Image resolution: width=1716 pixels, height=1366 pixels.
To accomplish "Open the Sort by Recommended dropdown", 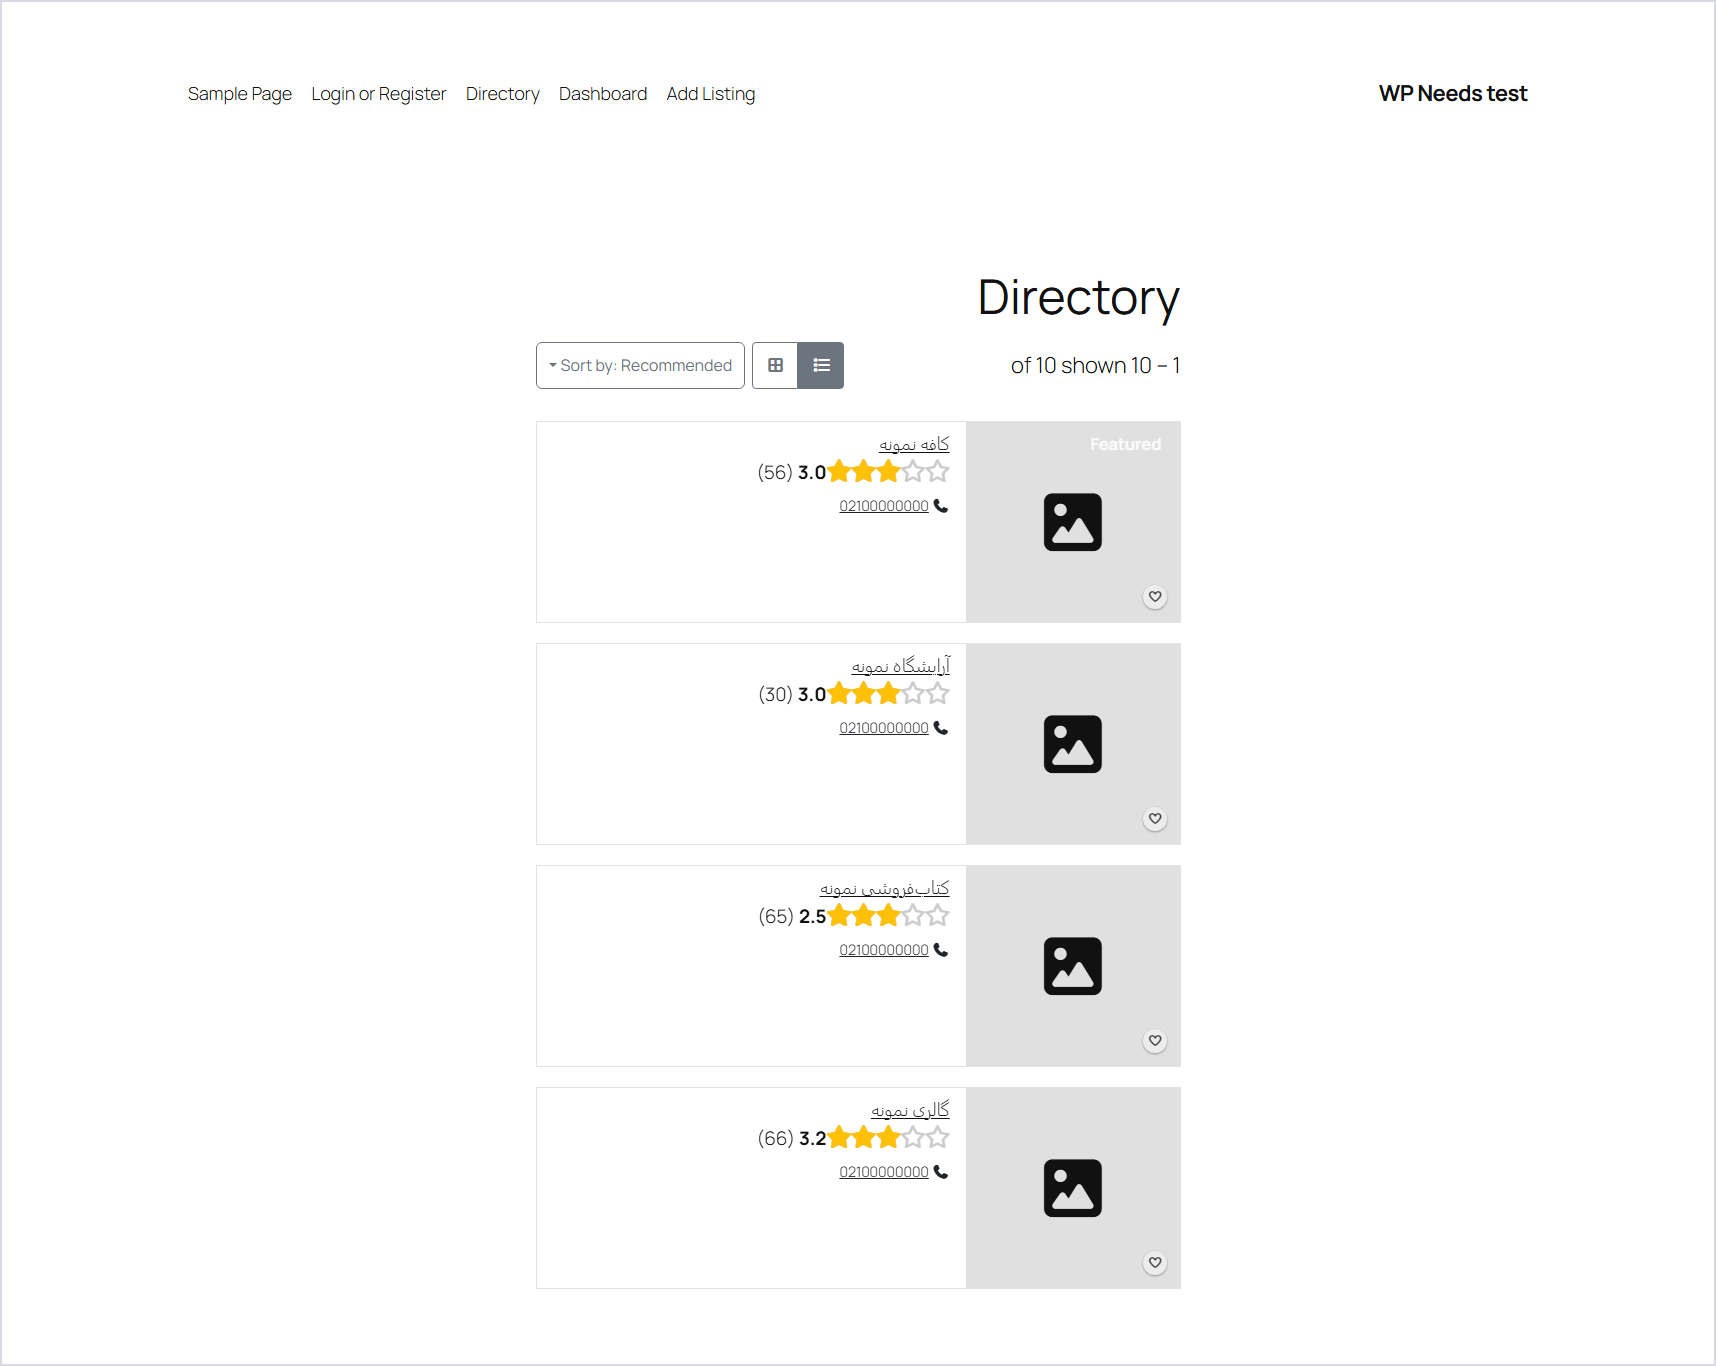I will [x=640, y=366].
